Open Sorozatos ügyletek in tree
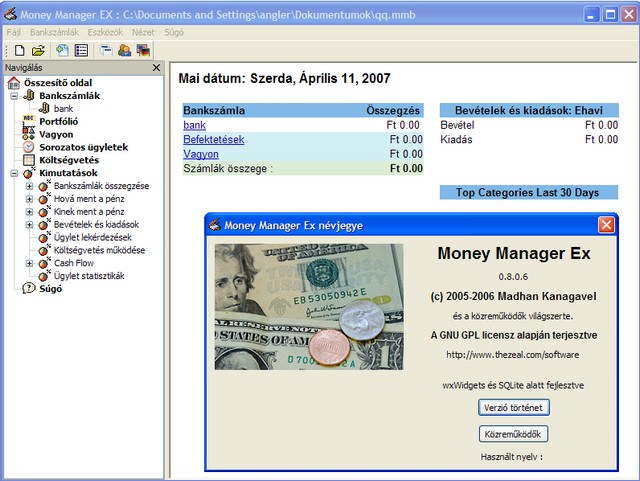This screenshot has width=640, height=481. [83, 147]
